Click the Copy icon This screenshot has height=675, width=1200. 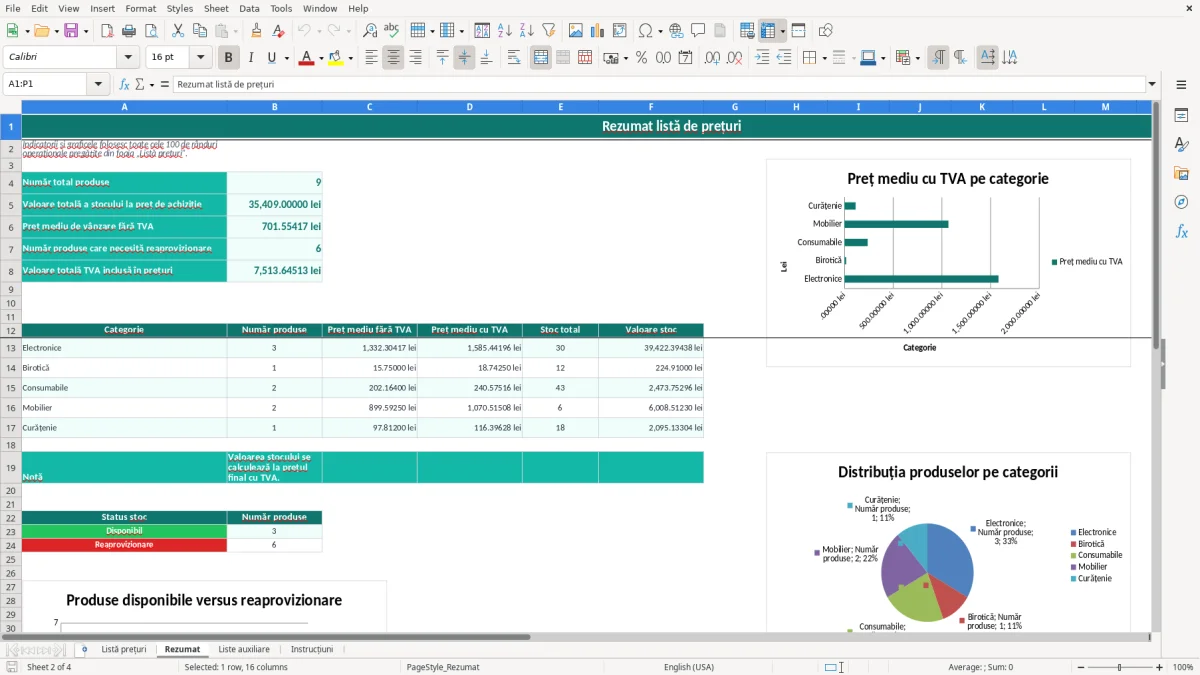[x=200, y=31]
